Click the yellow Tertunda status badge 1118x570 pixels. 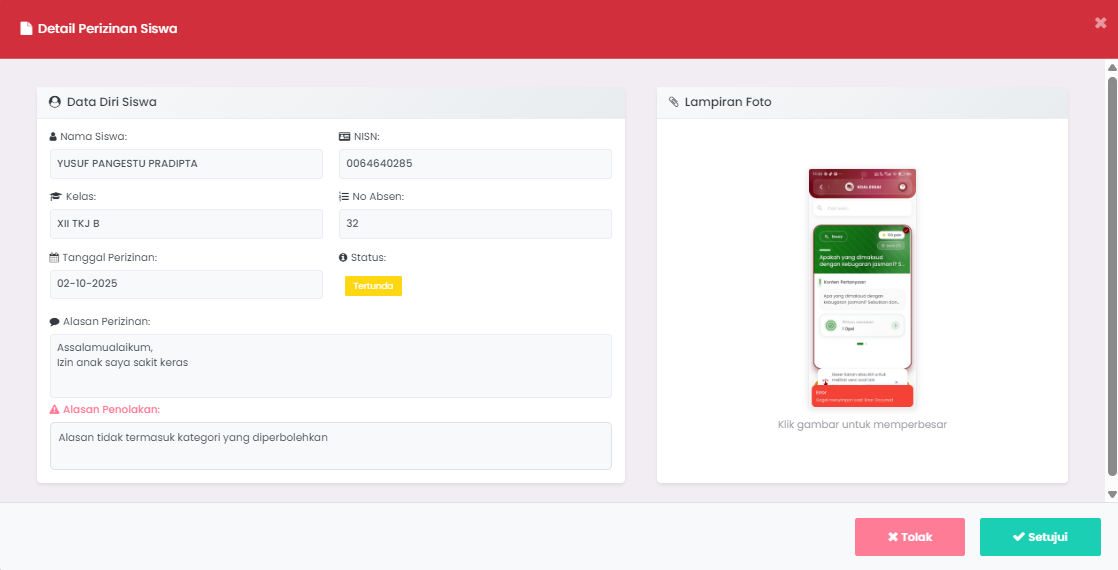click(x=373, y=286)
